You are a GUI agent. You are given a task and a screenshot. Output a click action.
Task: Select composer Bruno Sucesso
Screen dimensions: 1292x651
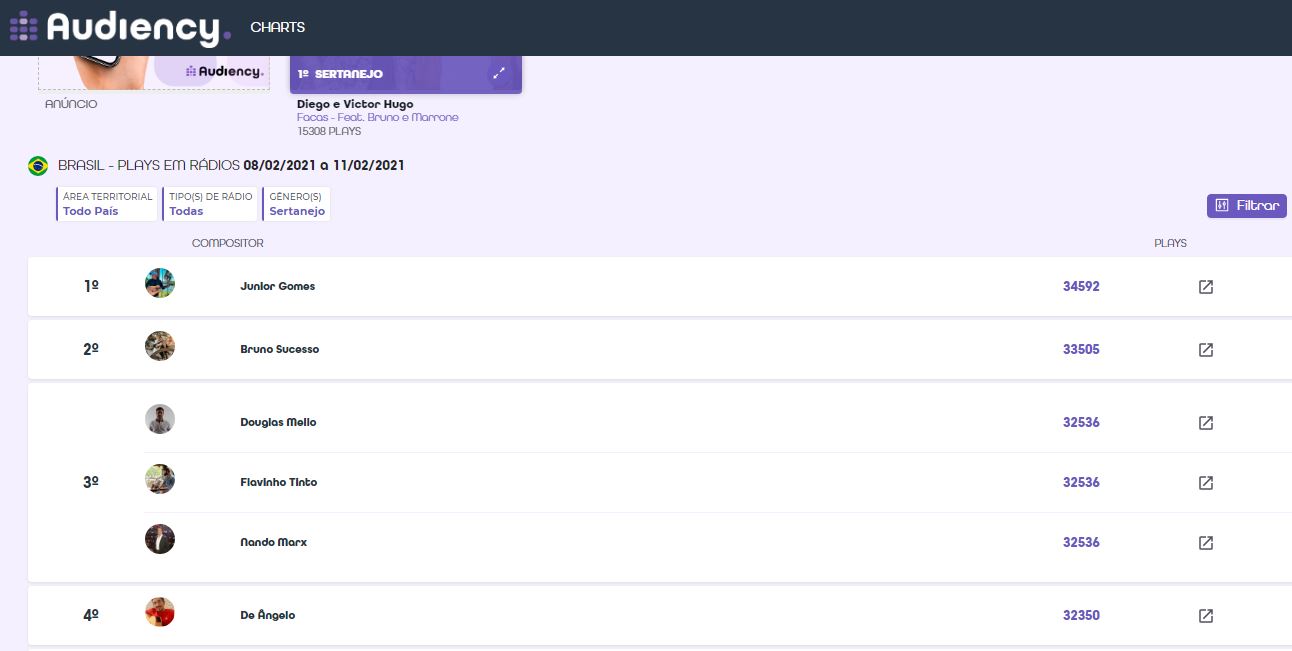[280, 349]
